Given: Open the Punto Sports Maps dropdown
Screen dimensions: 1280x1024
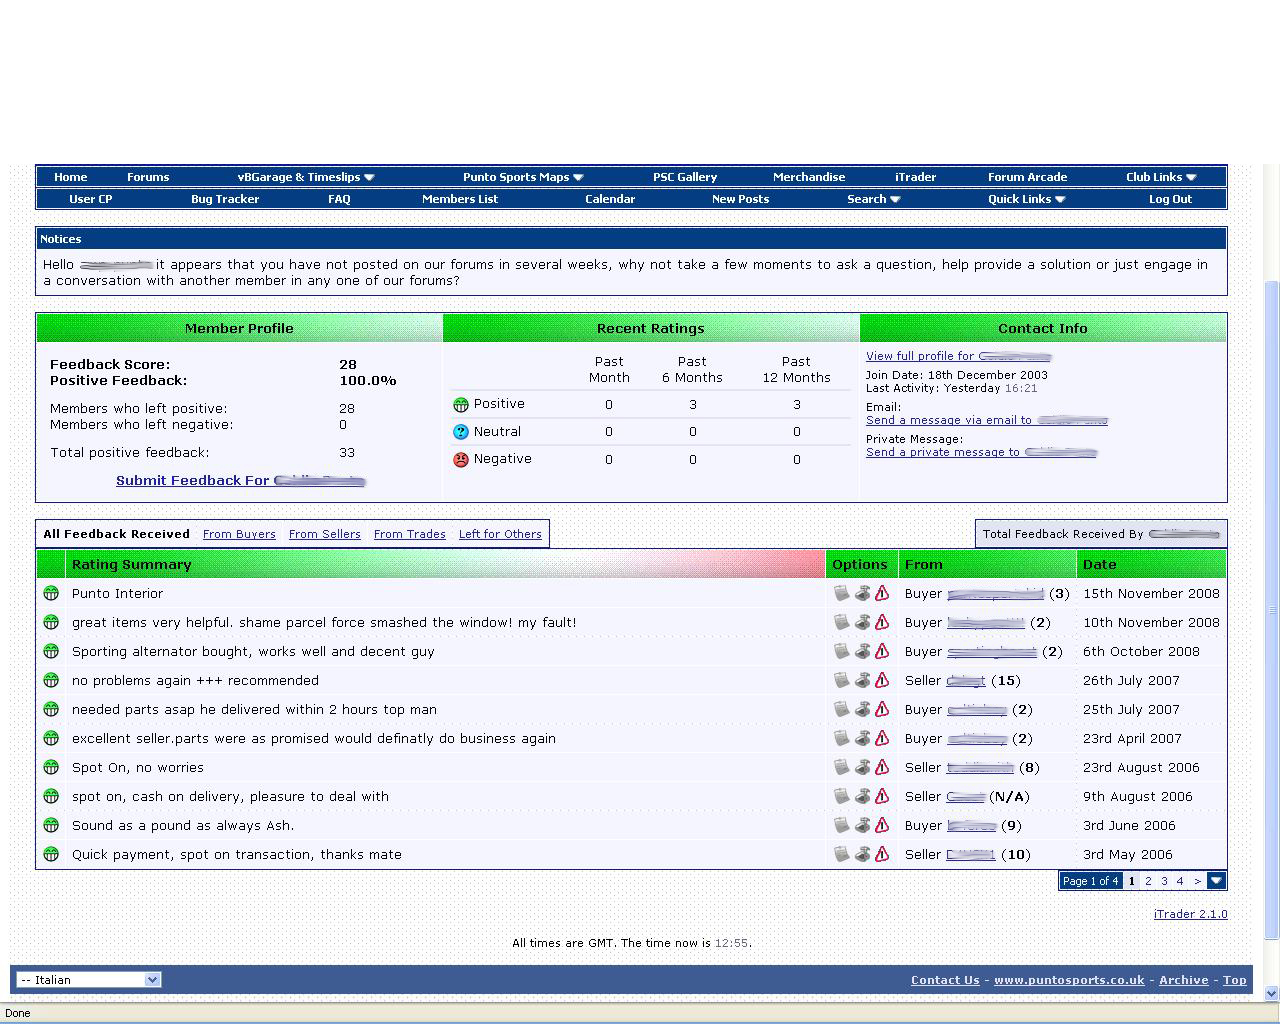Looking at the screenshot, I should coord(523,177).
